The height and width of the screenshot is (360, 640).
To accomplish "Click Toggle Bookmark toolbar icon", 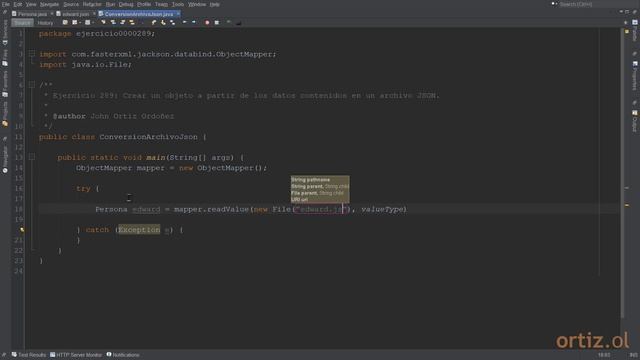I will [173, 22].
